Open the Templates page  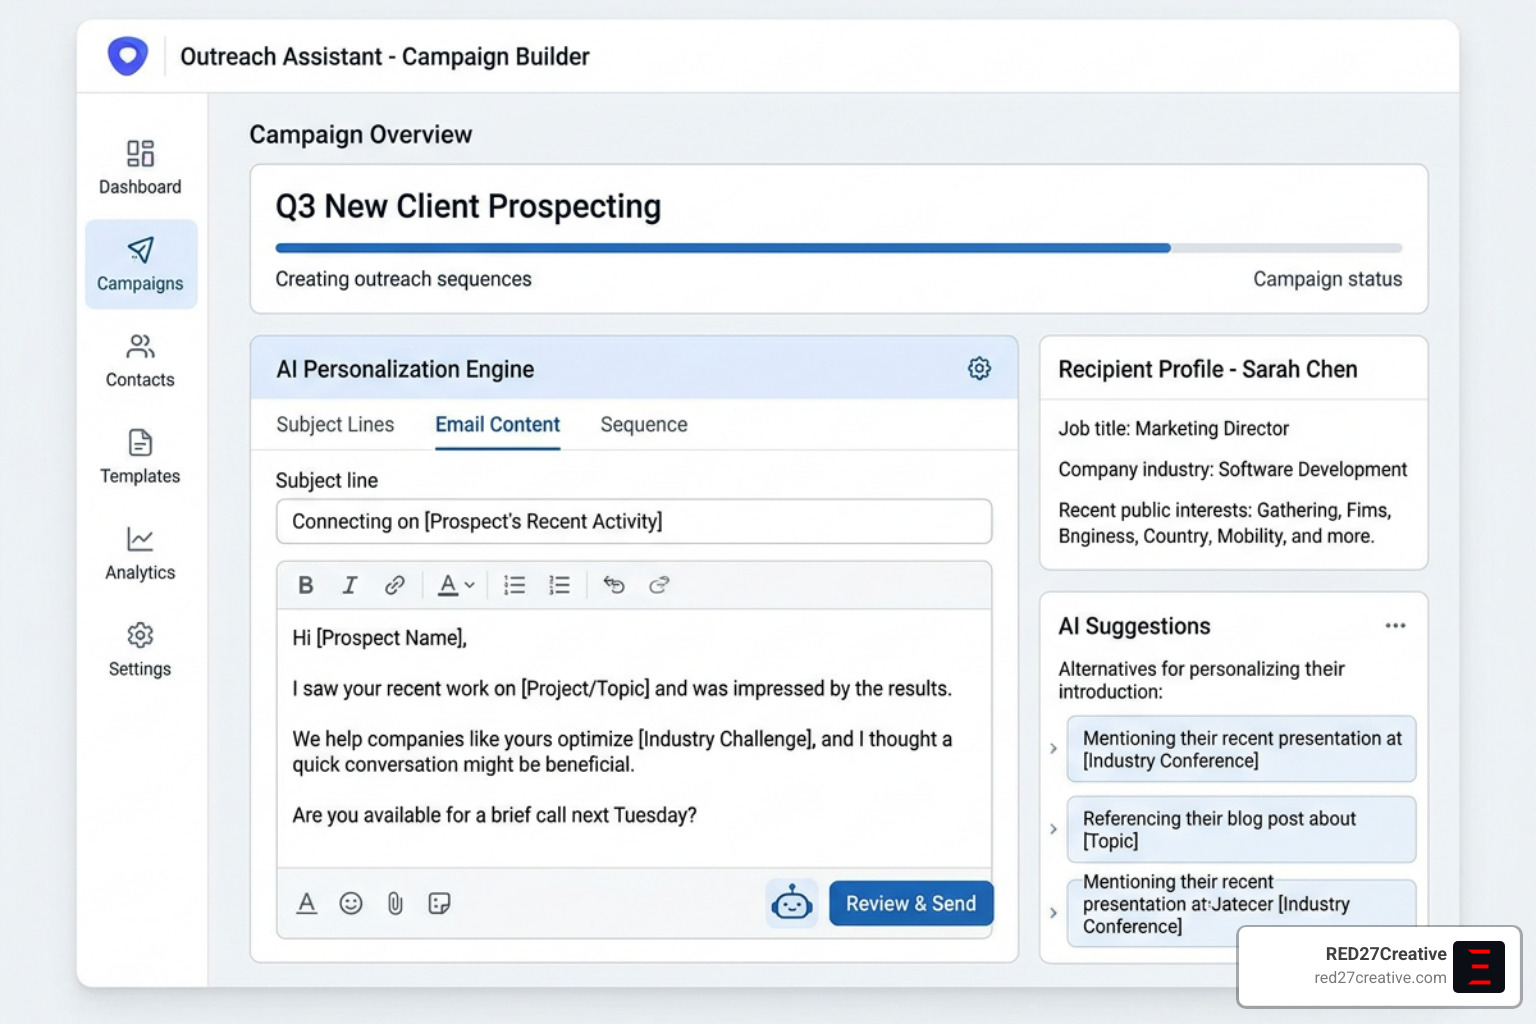[140, 457]
